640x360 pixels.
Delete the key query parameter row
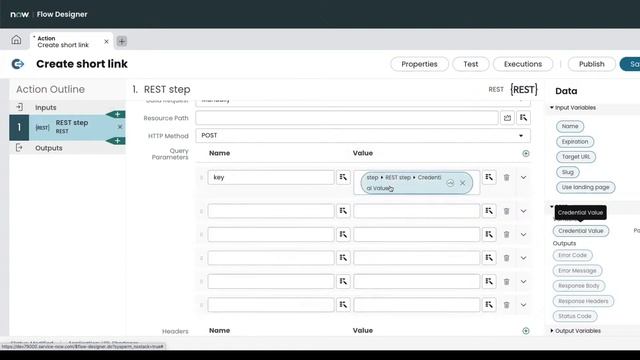507,178
